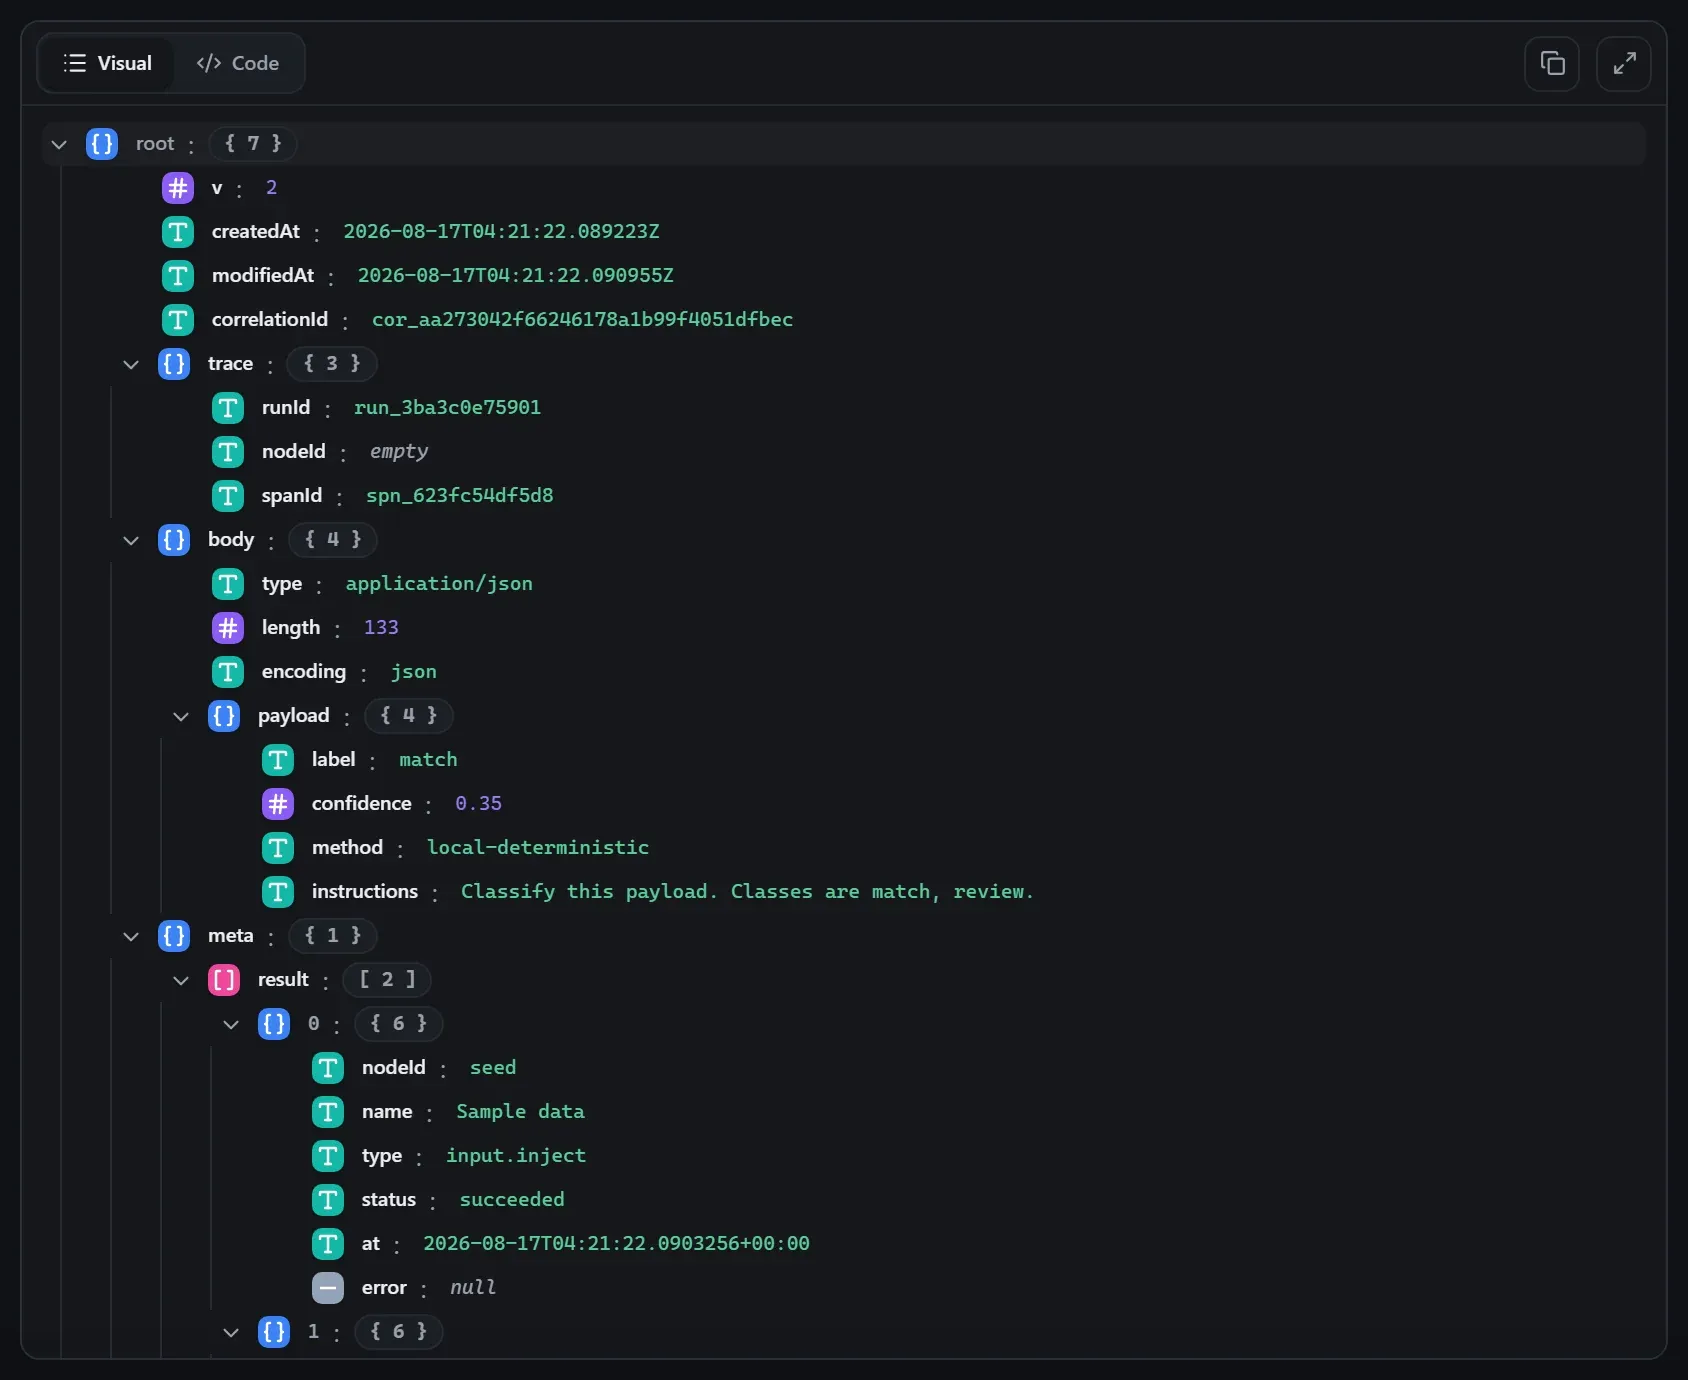Select the empty nodeId value under trace

pyautogui.click(x=399, y=452)
